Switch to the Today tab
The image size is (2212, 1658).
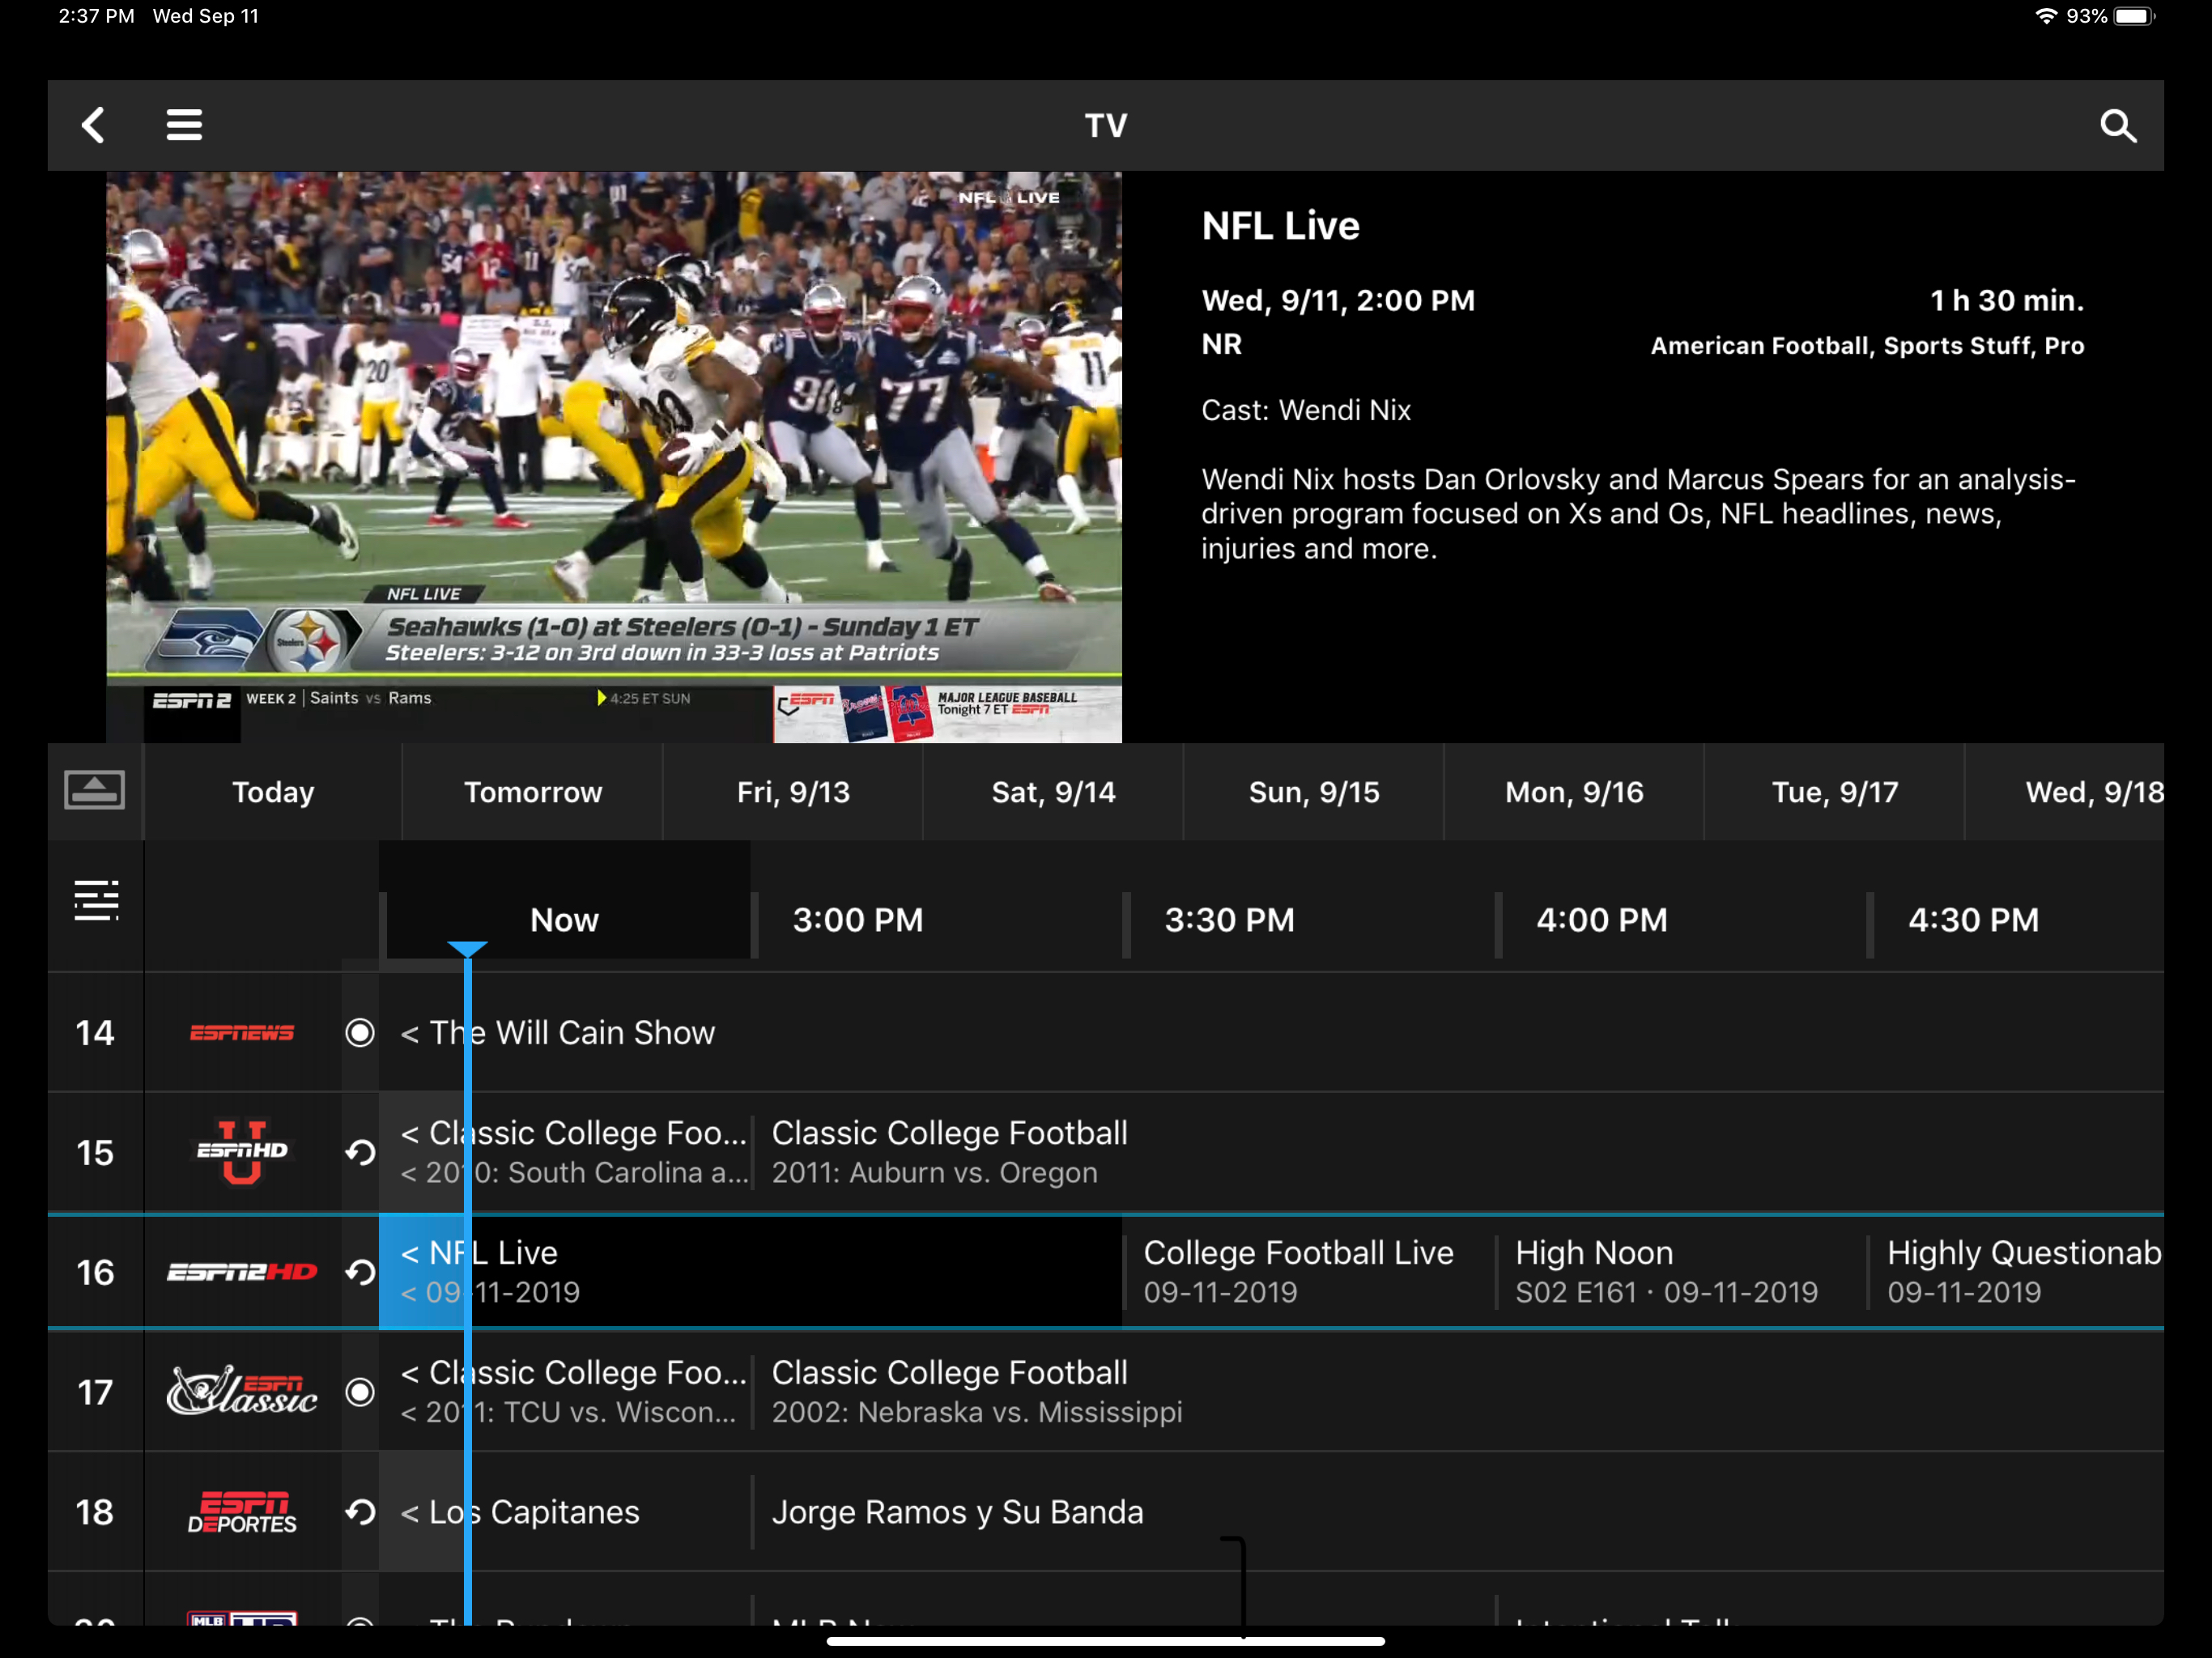pos(273,792)
